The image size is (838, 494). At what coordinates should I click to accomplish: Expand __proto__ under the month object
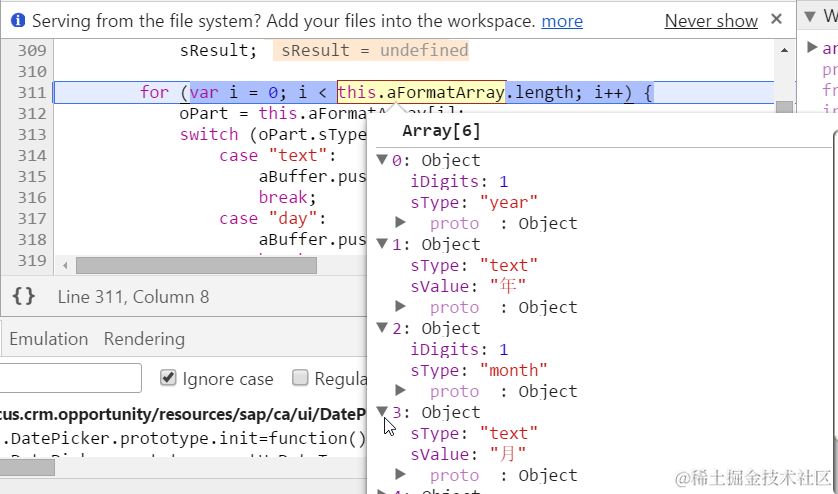point(400,390)
